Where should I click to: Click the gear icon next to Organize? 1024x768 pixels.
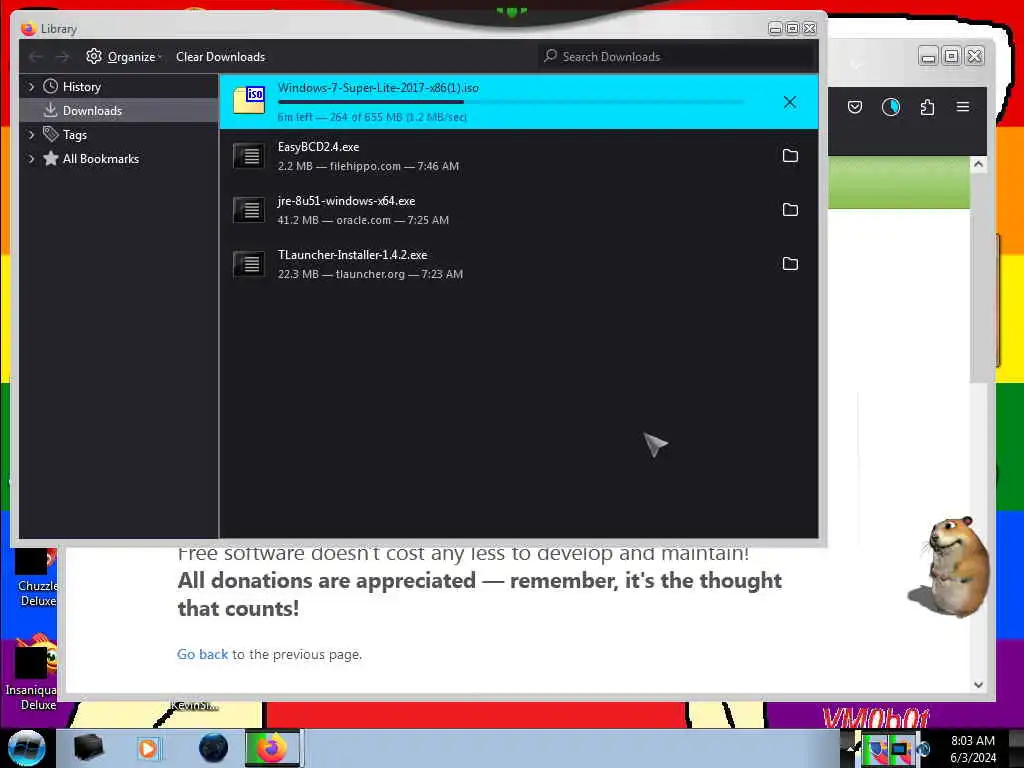tap(94, 56)
